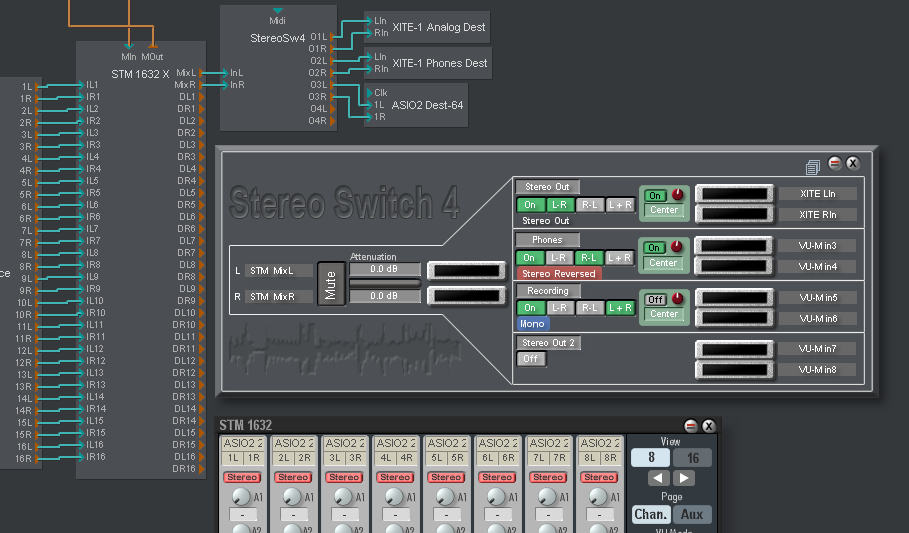Toggle Stereo mode on channel 4L 4R

pos(395,477)
